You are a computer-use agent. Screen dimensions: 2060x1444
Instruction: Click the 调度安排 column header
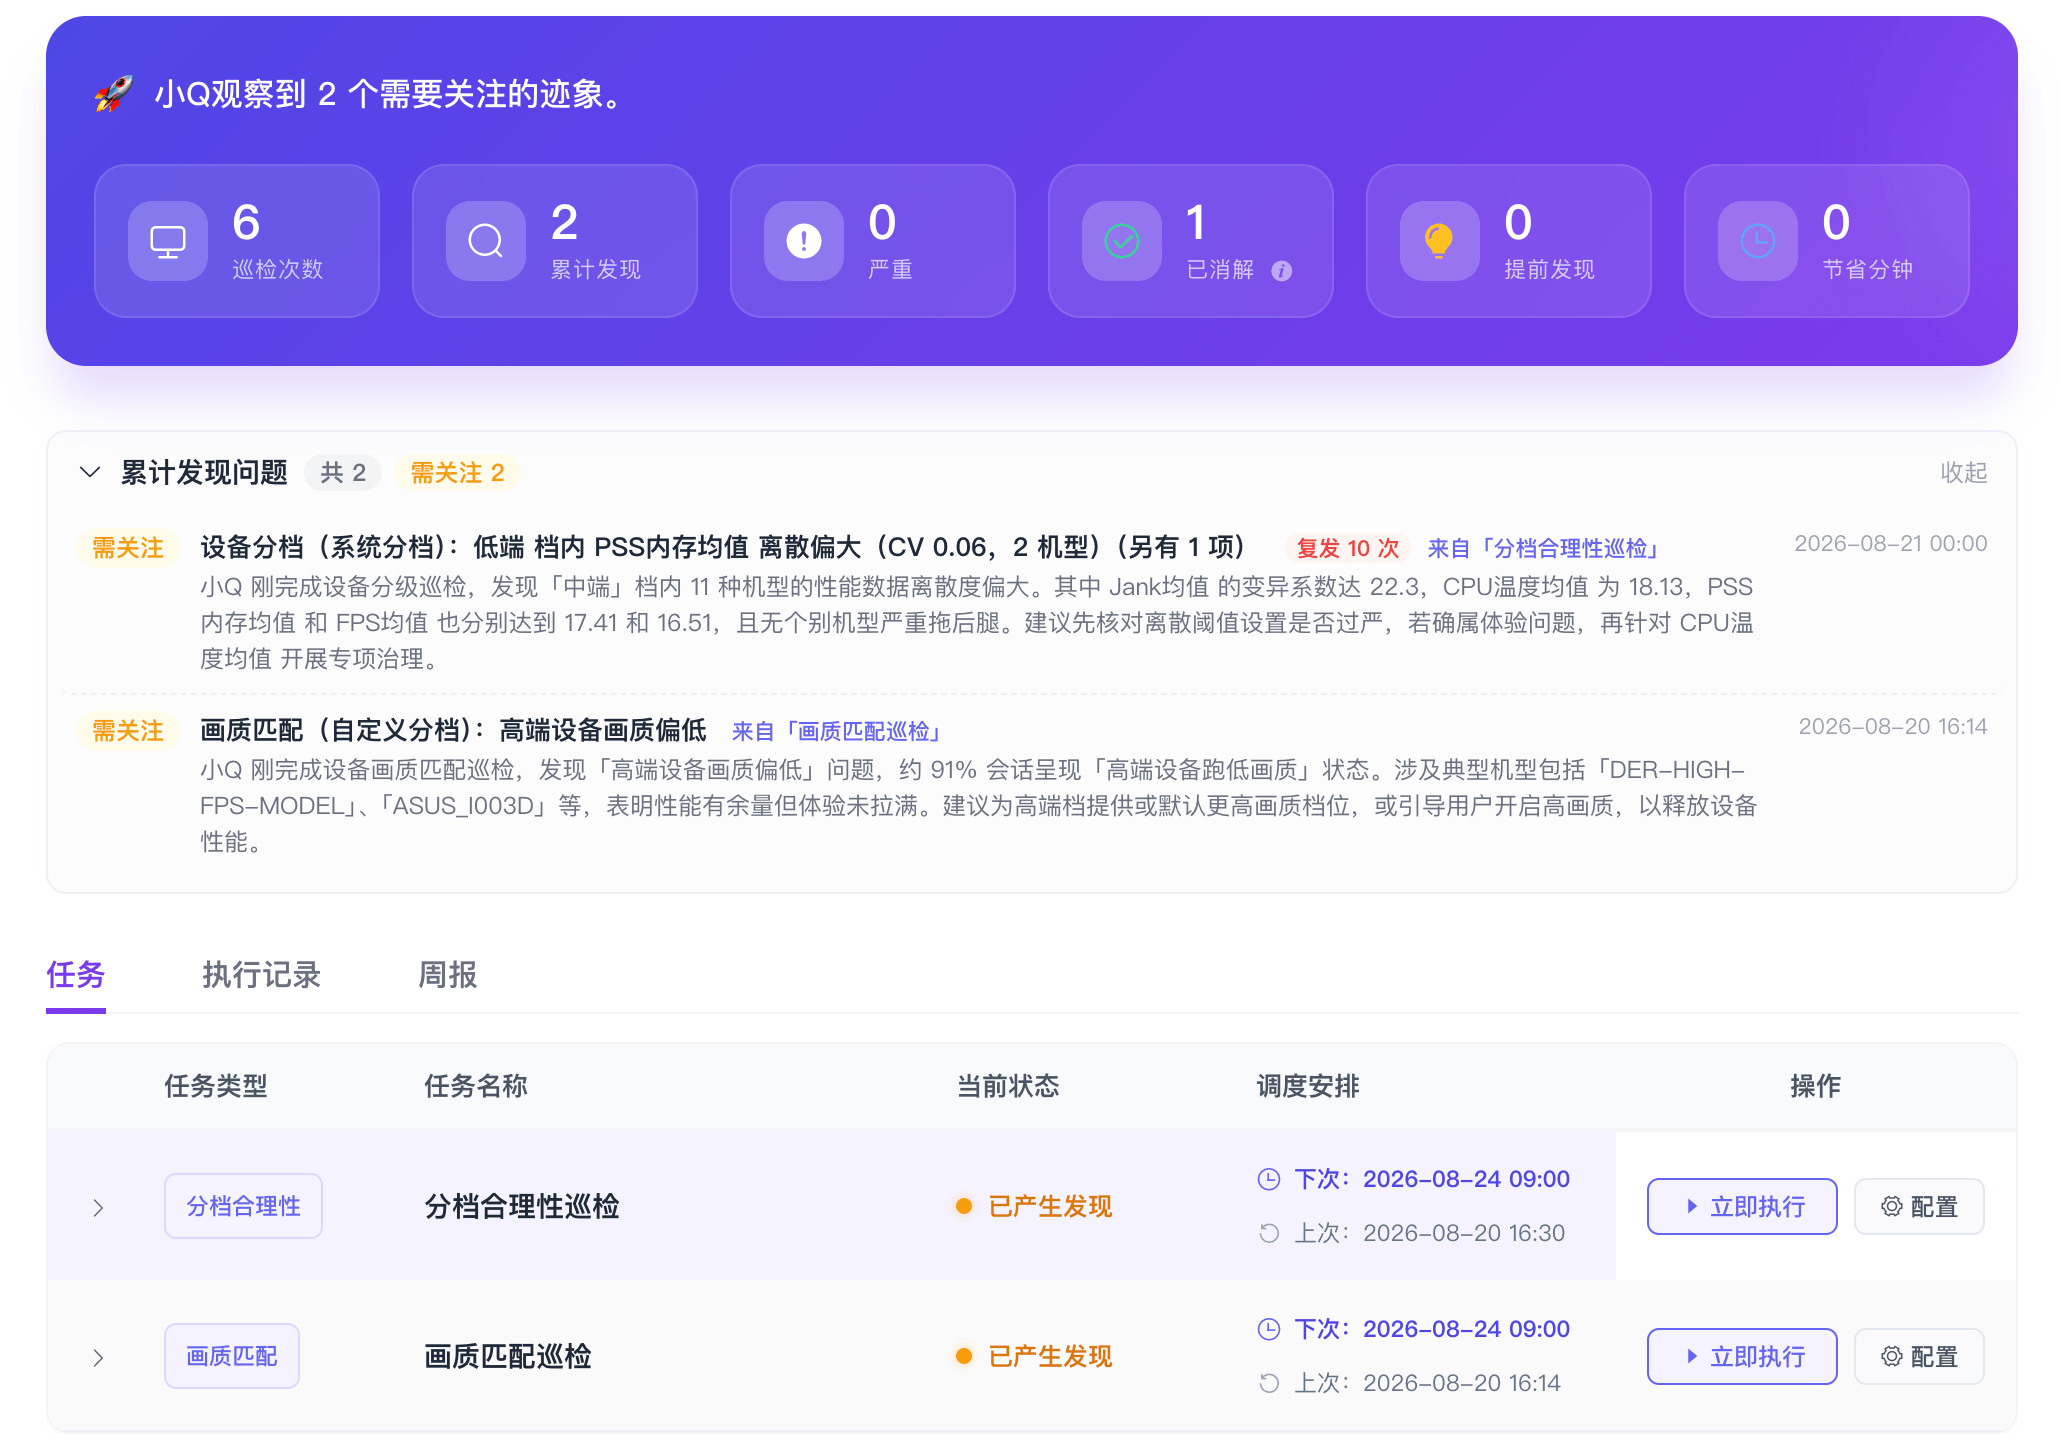point(1307,1086)
